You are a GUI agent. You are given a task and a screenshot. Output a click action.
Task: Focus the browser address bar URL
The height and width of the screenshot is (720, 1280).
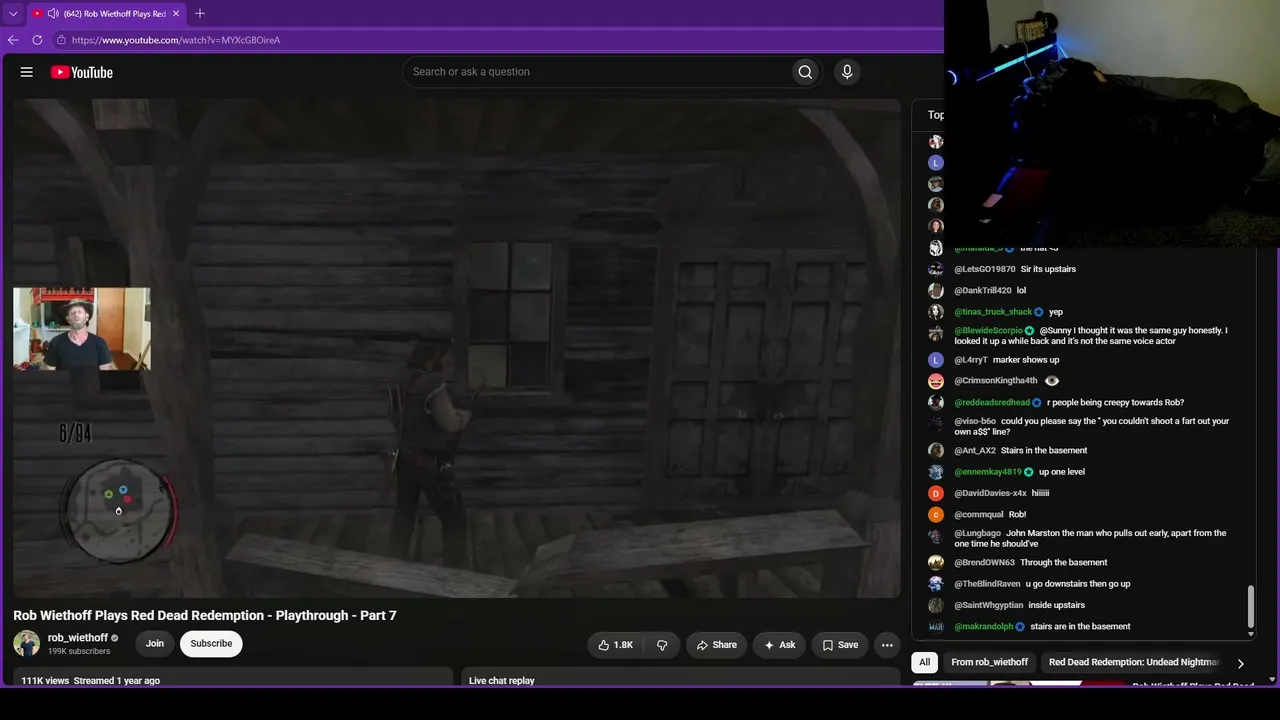click(x=176, y=40)
